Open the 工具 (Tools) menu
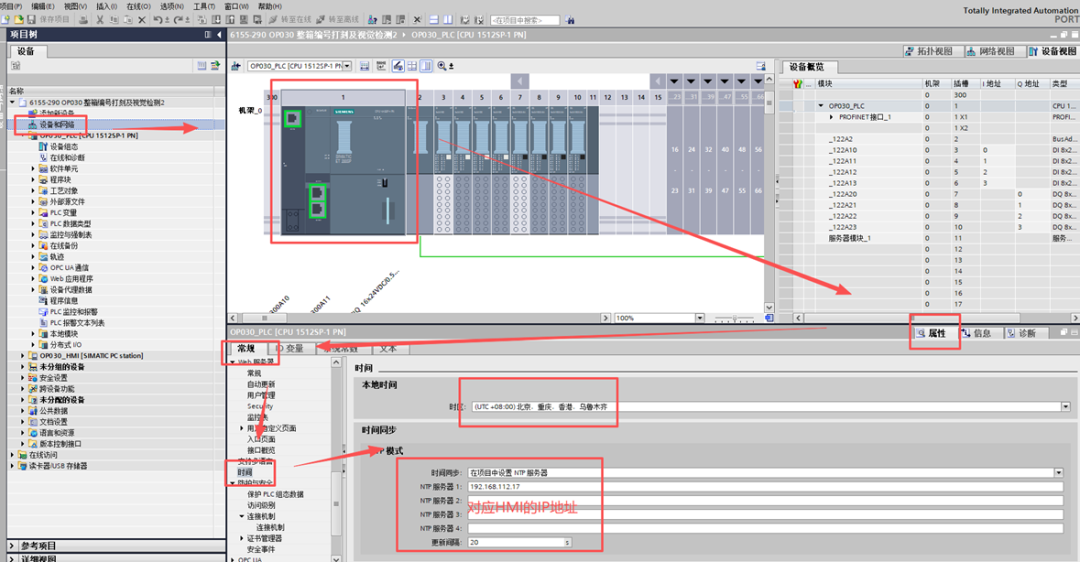The width and height of the screenshot is (1080, 562). (x=204, y=6)
